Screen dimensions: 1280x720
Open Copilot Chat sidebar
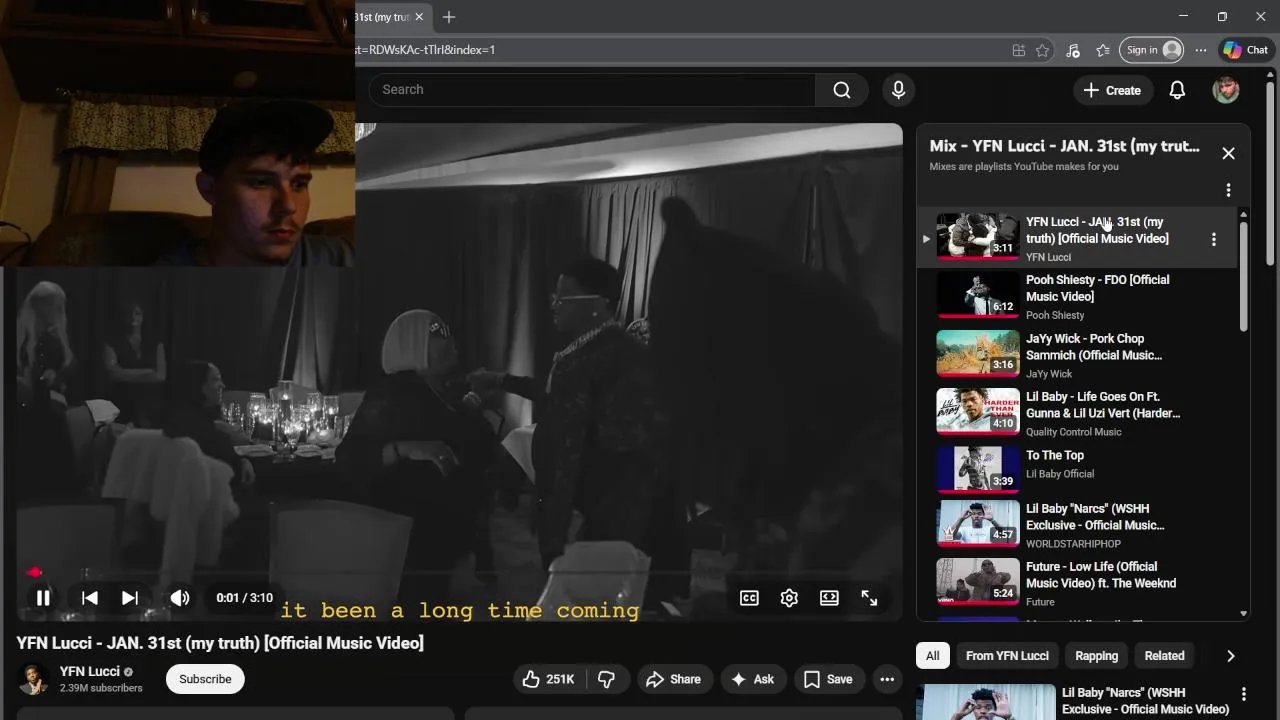[x=1245, y=50]
